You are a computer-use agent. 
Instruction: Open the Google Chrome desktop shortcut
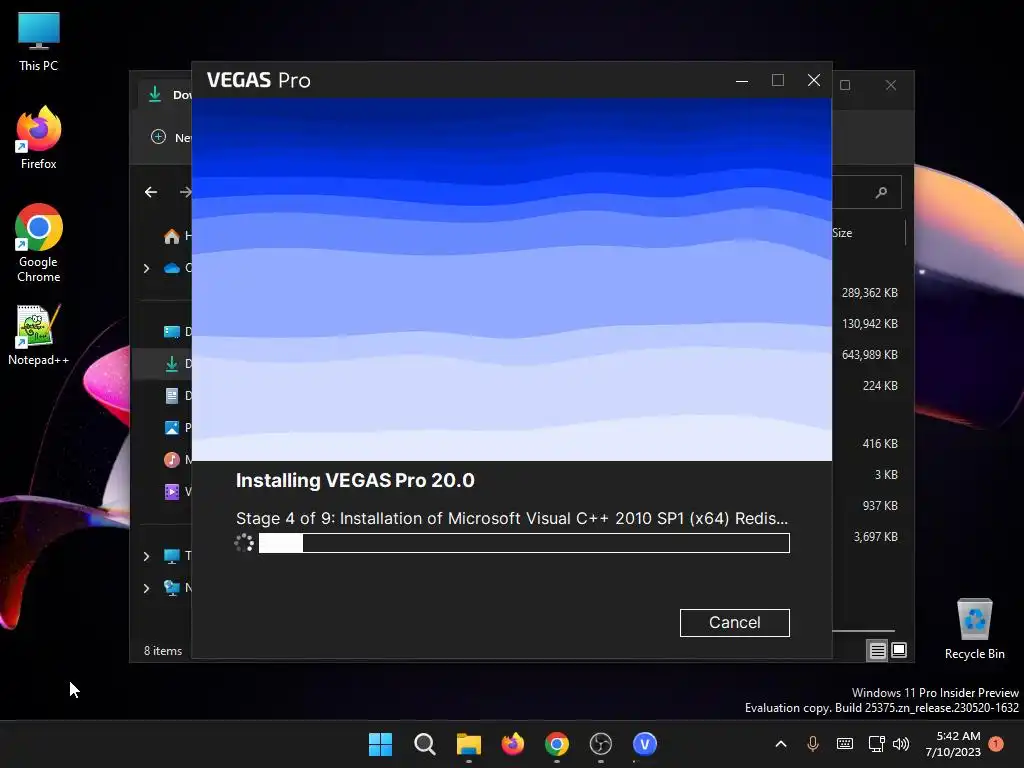pos(39,243)
